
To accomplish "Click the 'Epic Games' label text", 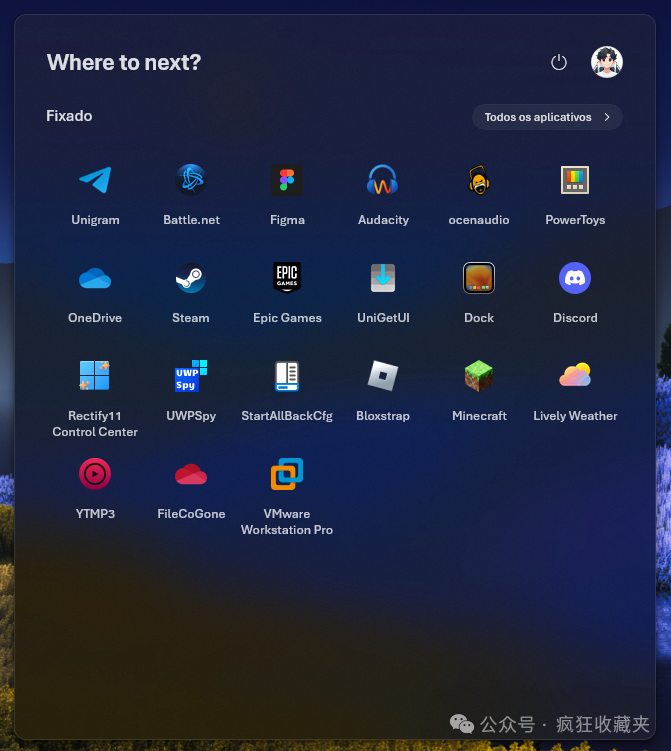I will pos(287,318).
